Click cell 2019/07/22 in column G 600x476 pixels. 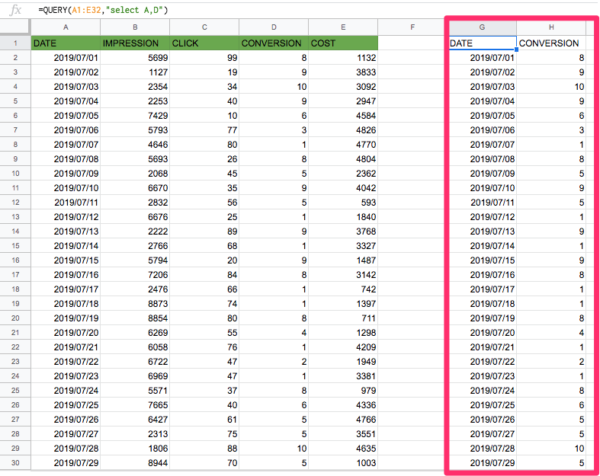pyautogui.click(x=483, y=362)
